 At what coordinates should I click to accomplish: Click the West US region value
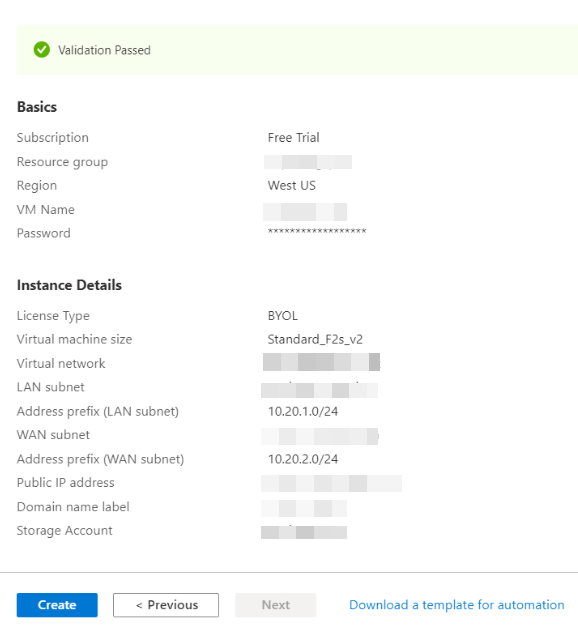(292, 186)
